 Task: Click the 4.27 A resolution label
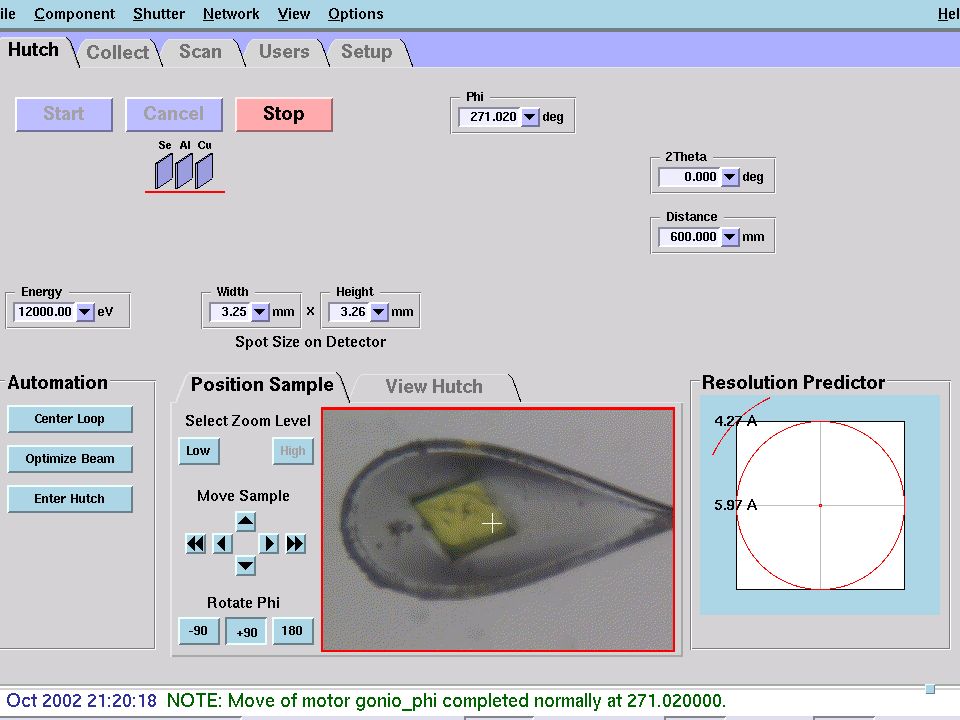coord(735,421)
